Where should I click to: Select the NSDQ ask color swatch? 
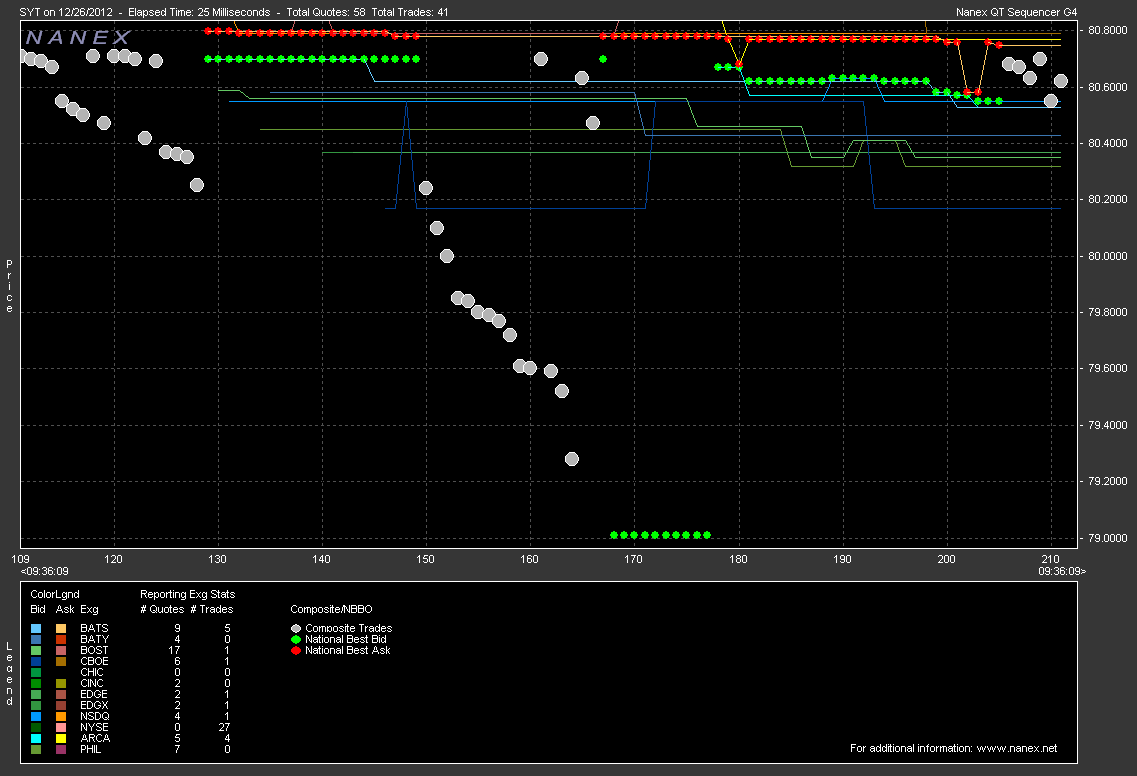(x=61, y=717)
